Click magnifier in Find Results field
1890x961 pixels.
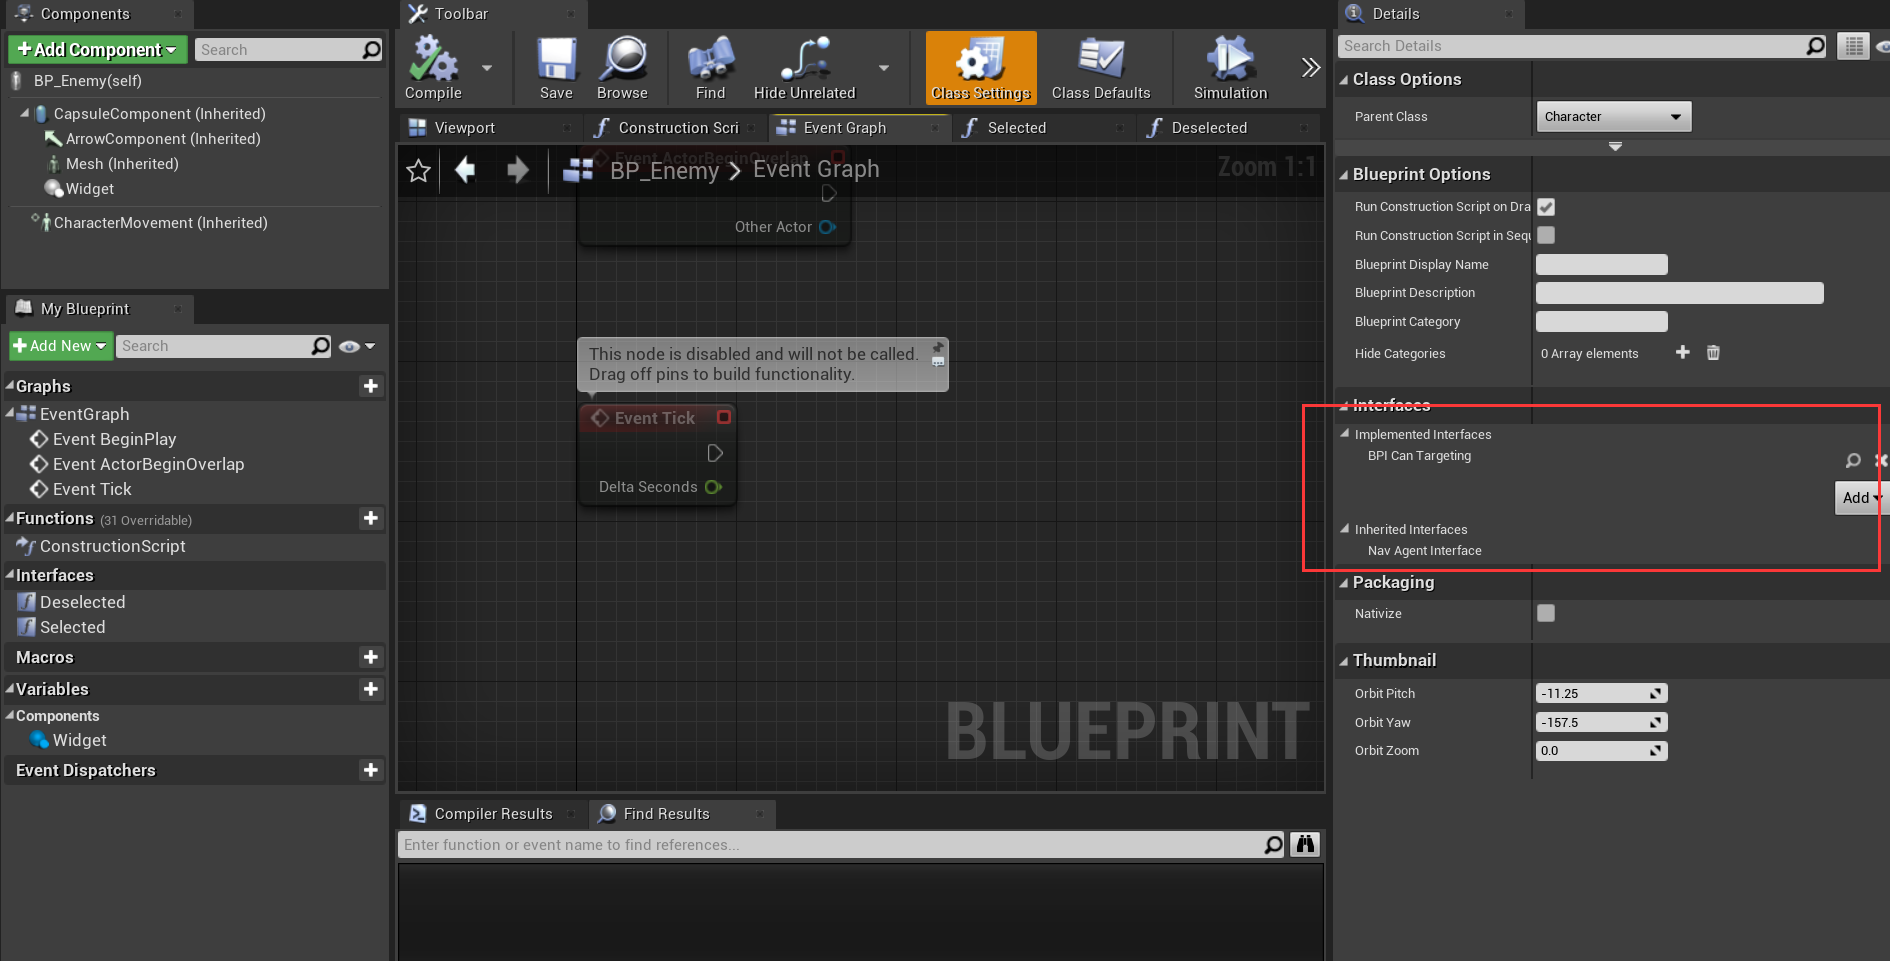(x=1273, y=845)
